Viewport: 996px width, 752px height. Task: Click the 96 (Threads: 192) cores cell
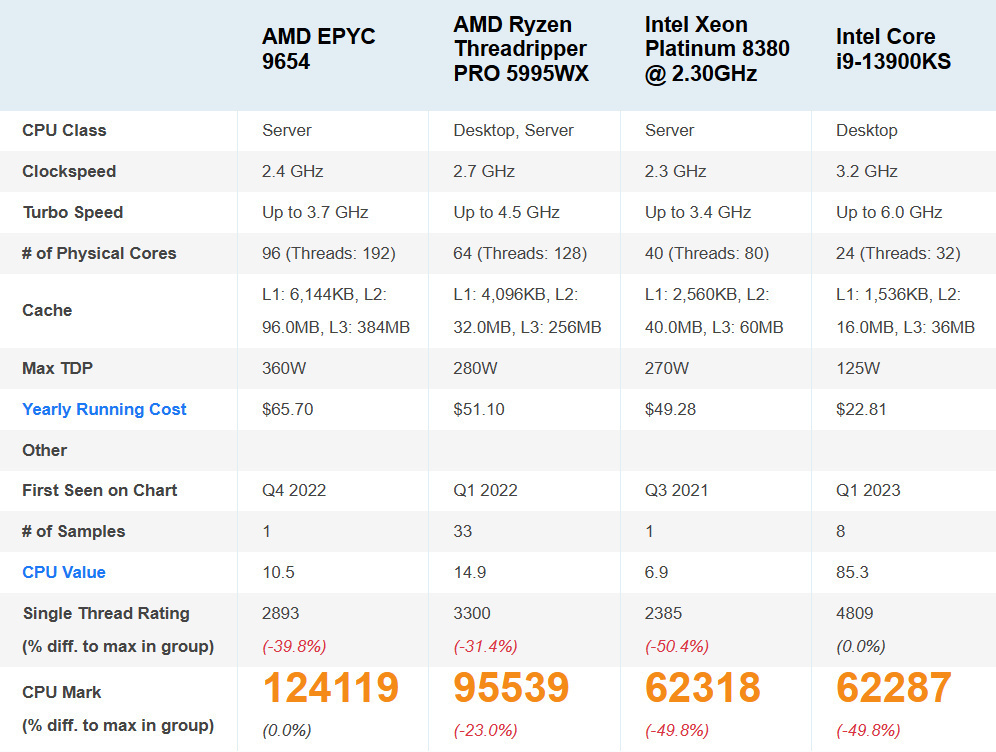[329, 253]
